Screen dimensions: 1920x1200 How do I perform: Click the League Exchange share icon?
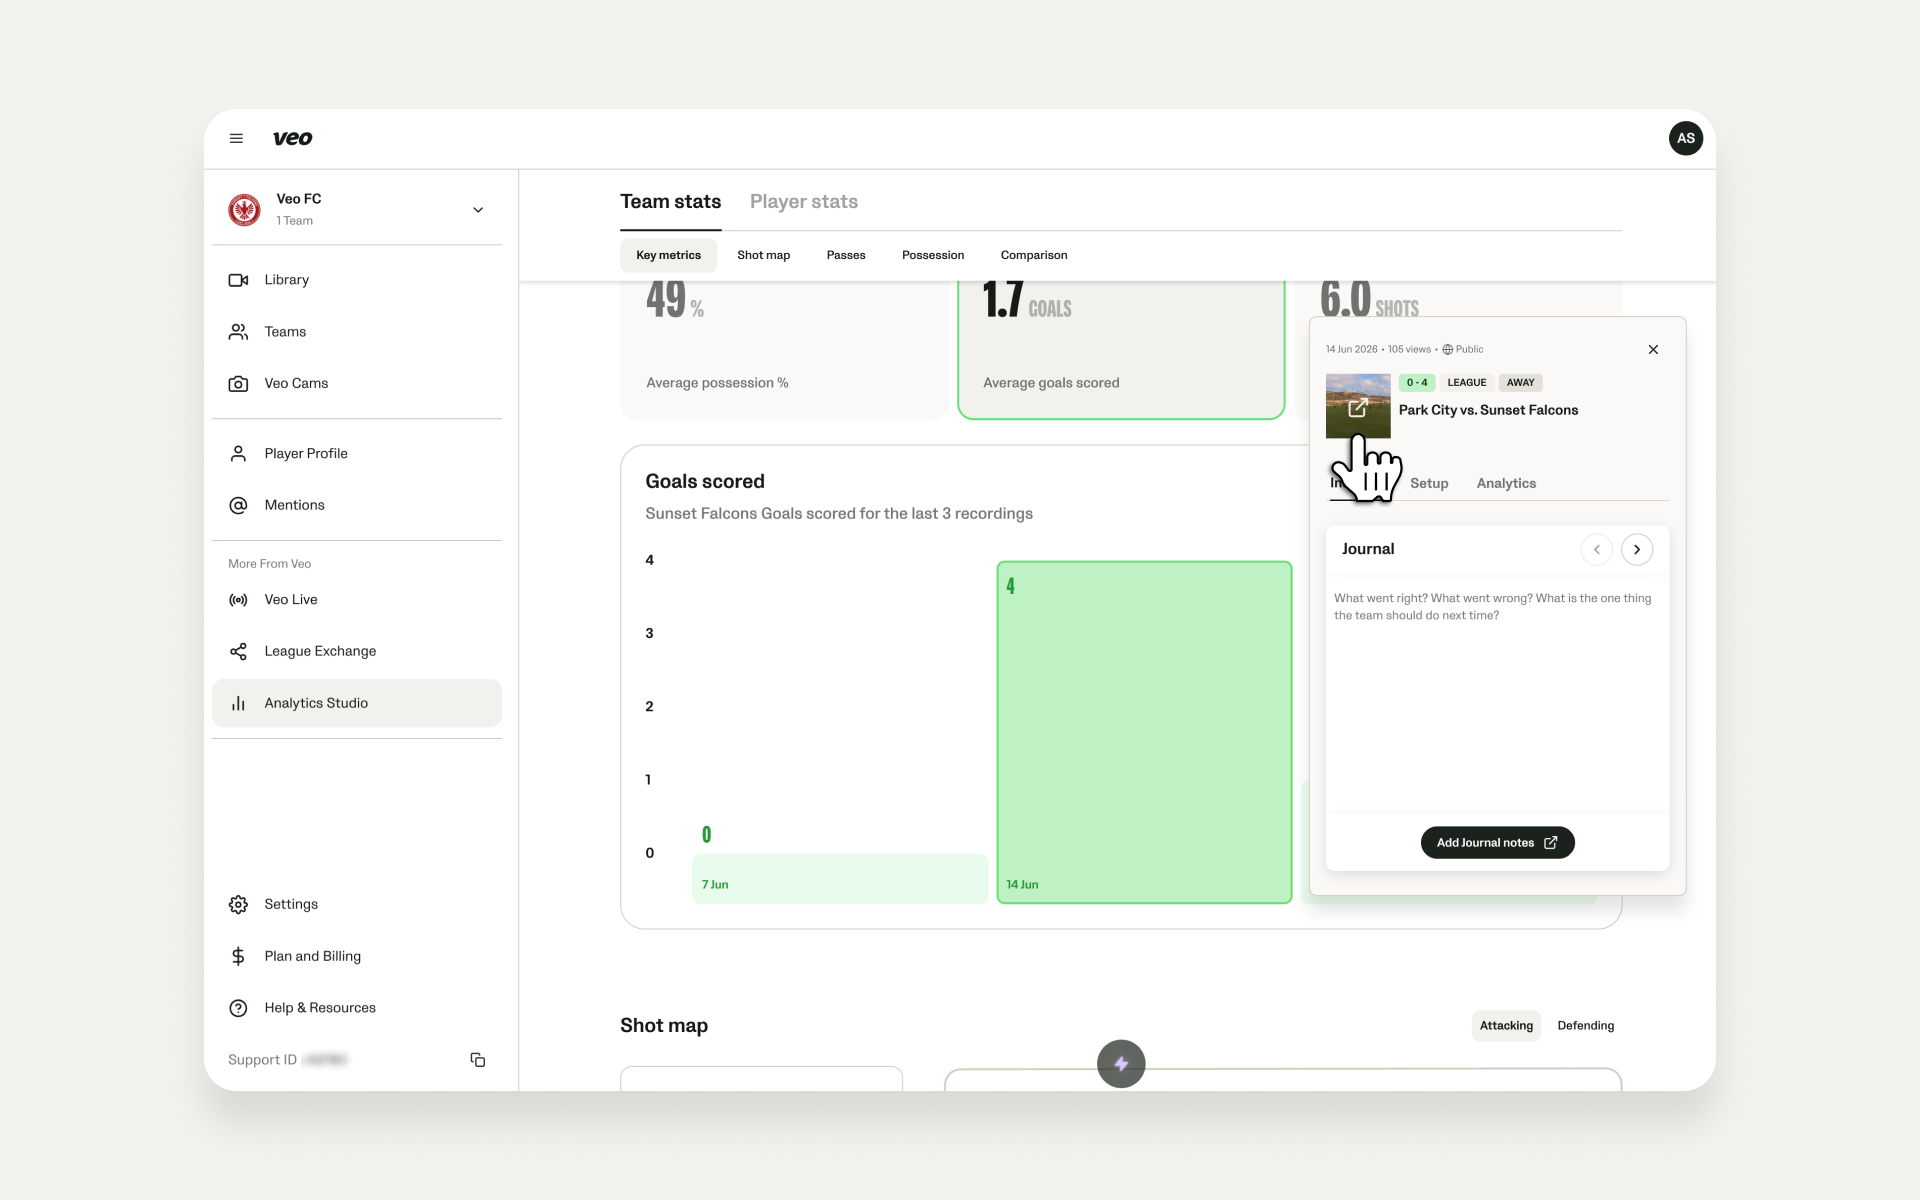pyautogui.click(x=238, y=652)
